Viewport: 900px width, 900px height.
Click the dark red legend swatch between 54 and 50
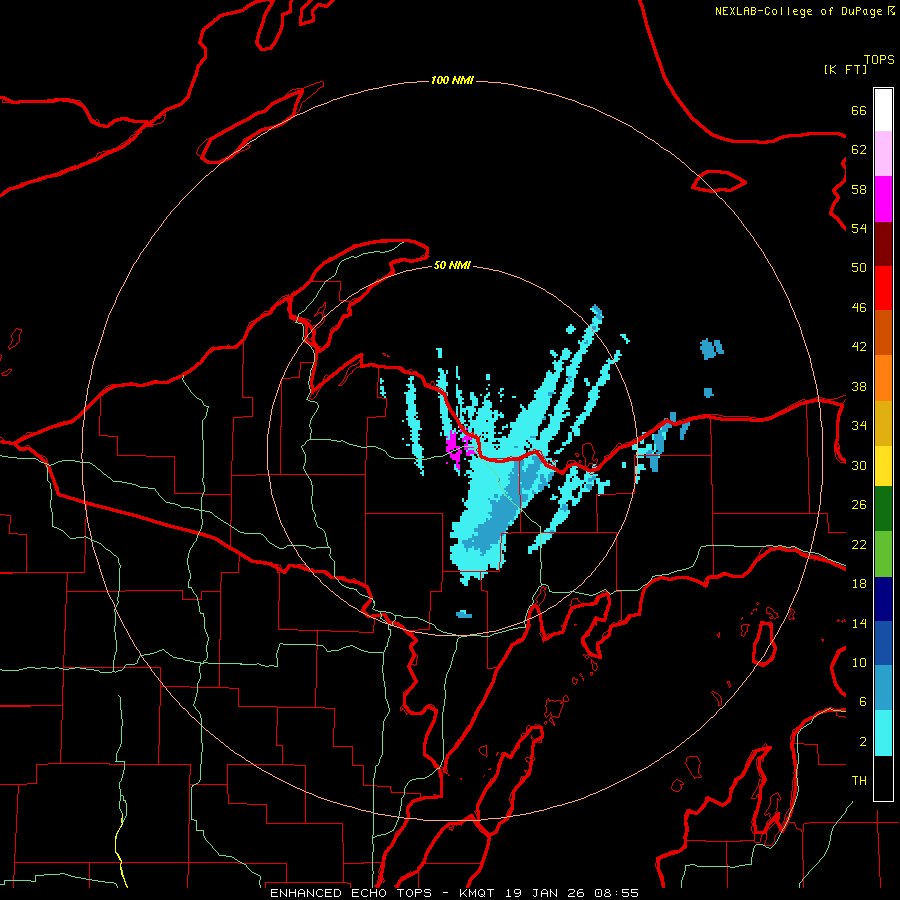point(883,244)
